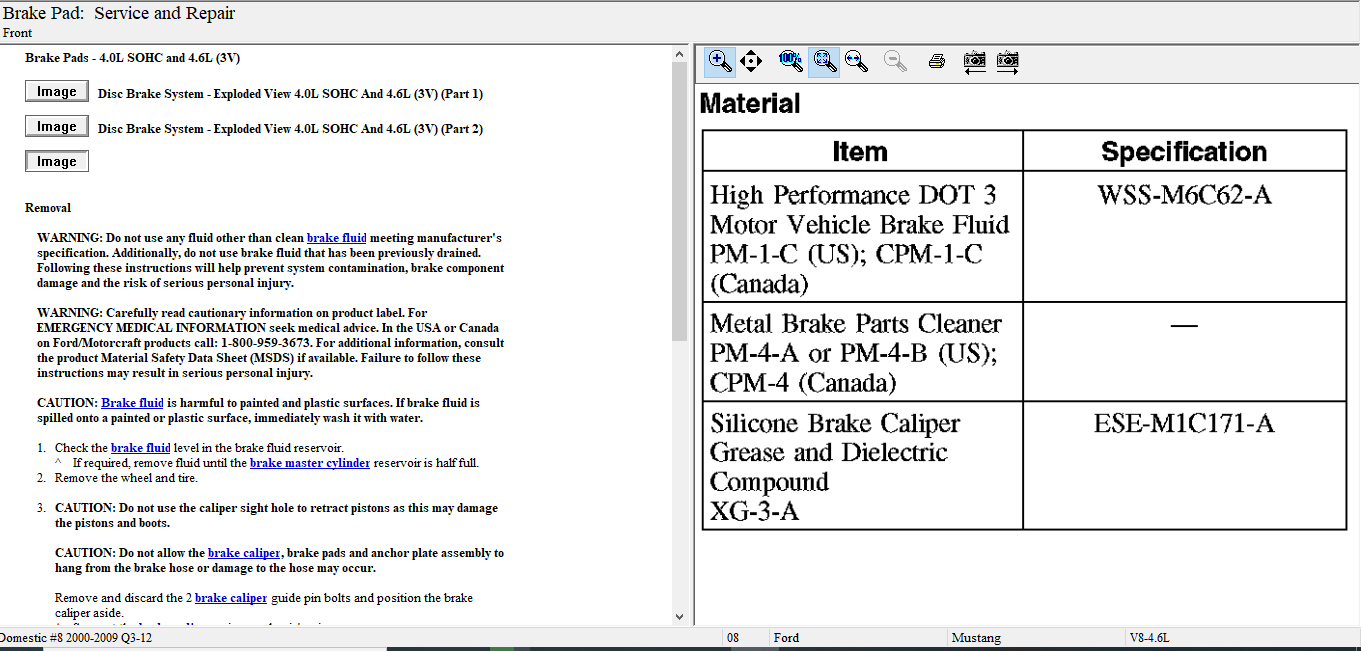Activate the pan/move image tool
1361x651 pixels.
pos(751,61)
